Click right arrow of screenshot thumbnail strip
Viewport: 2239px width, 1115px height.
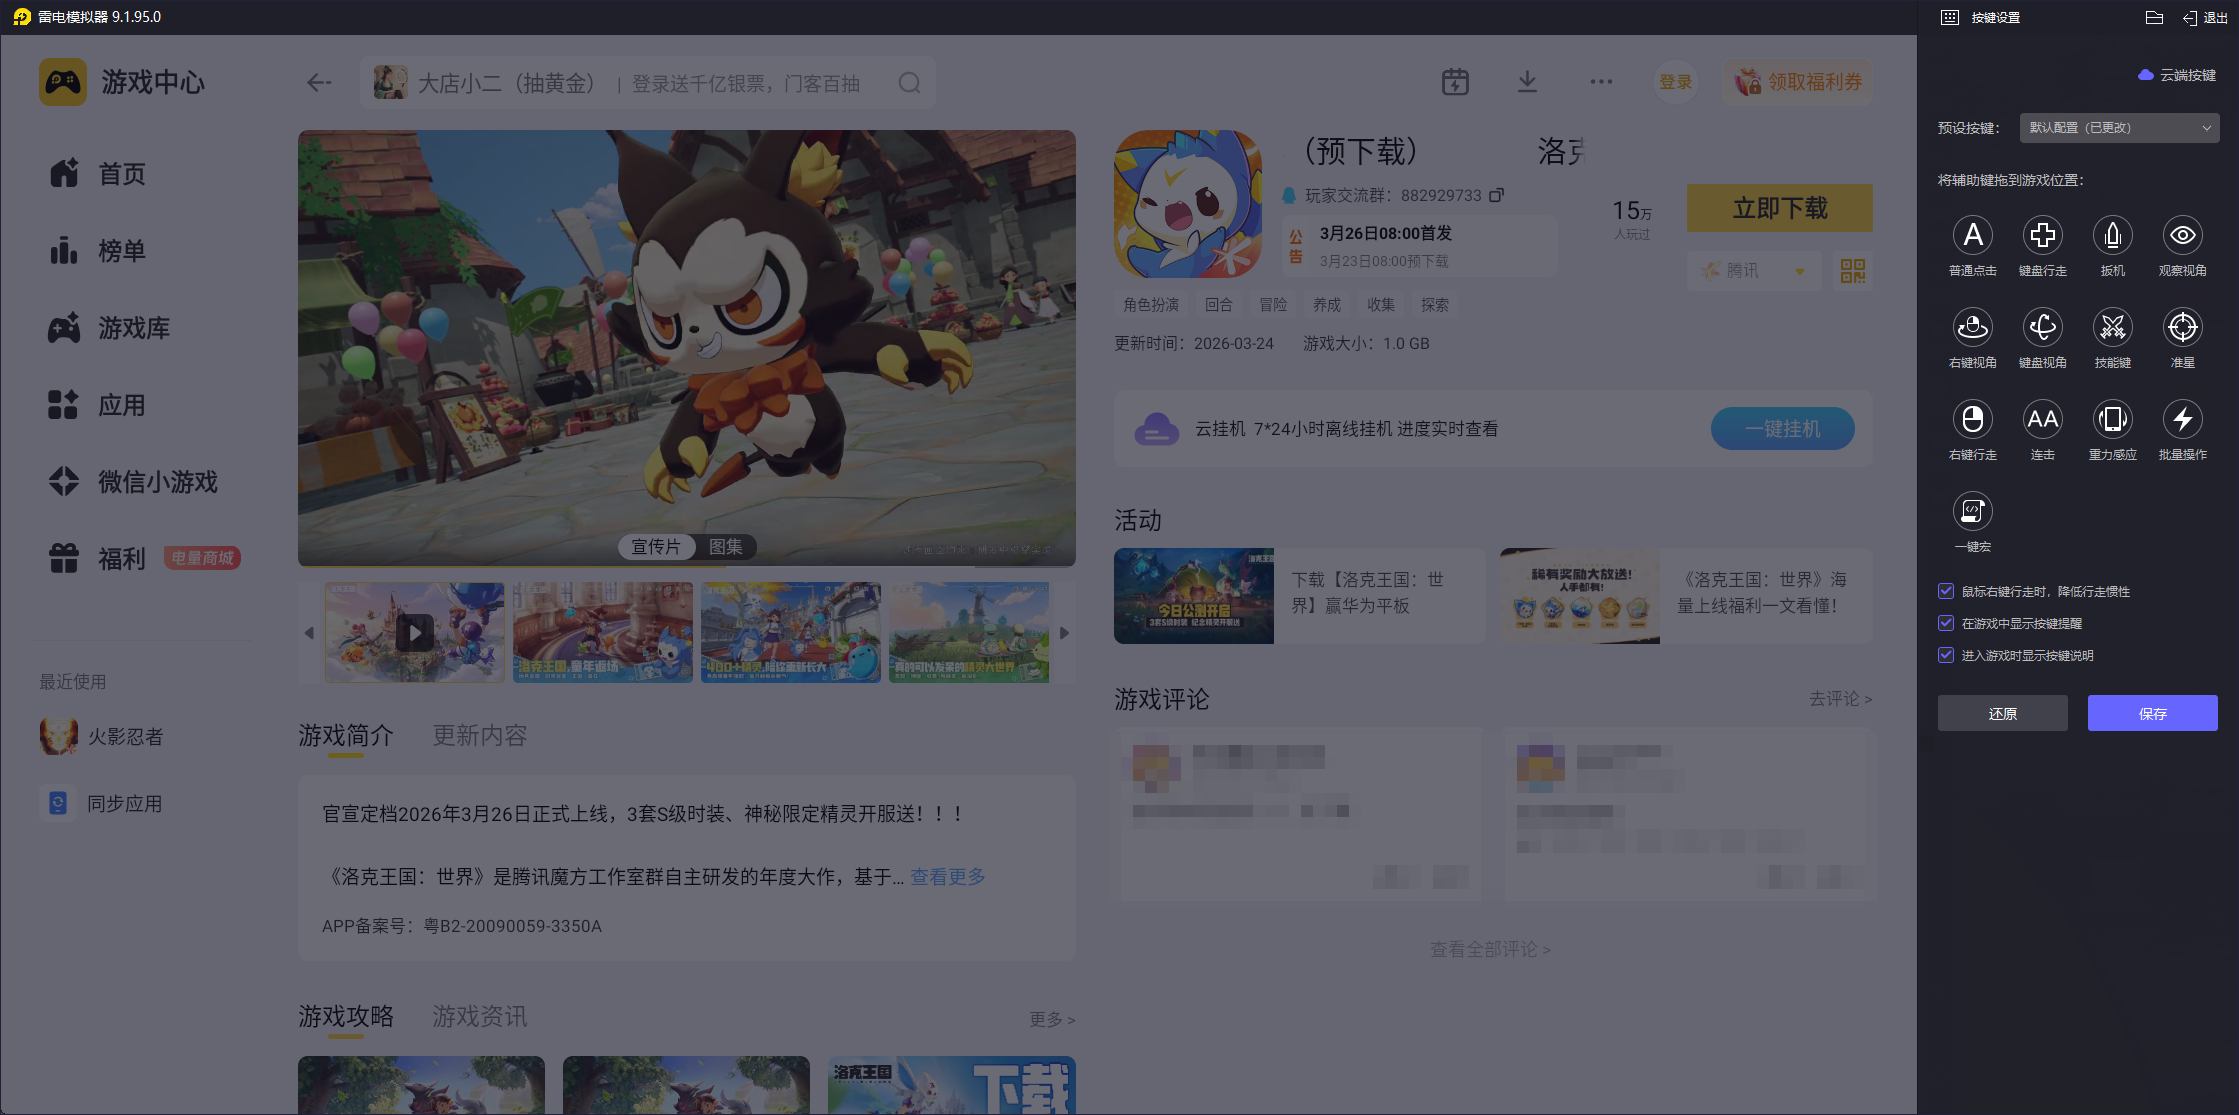pyautogui.click(x=1064, y=633)
